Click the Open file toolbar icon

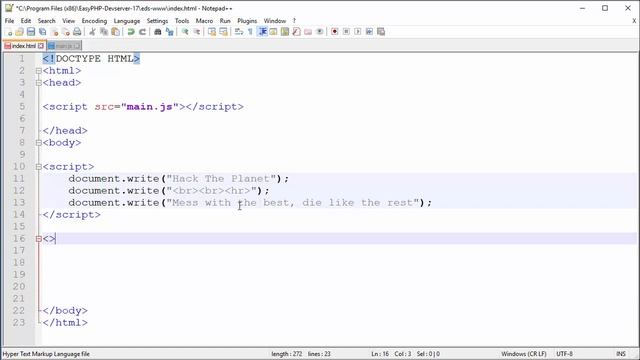point(19,32)
